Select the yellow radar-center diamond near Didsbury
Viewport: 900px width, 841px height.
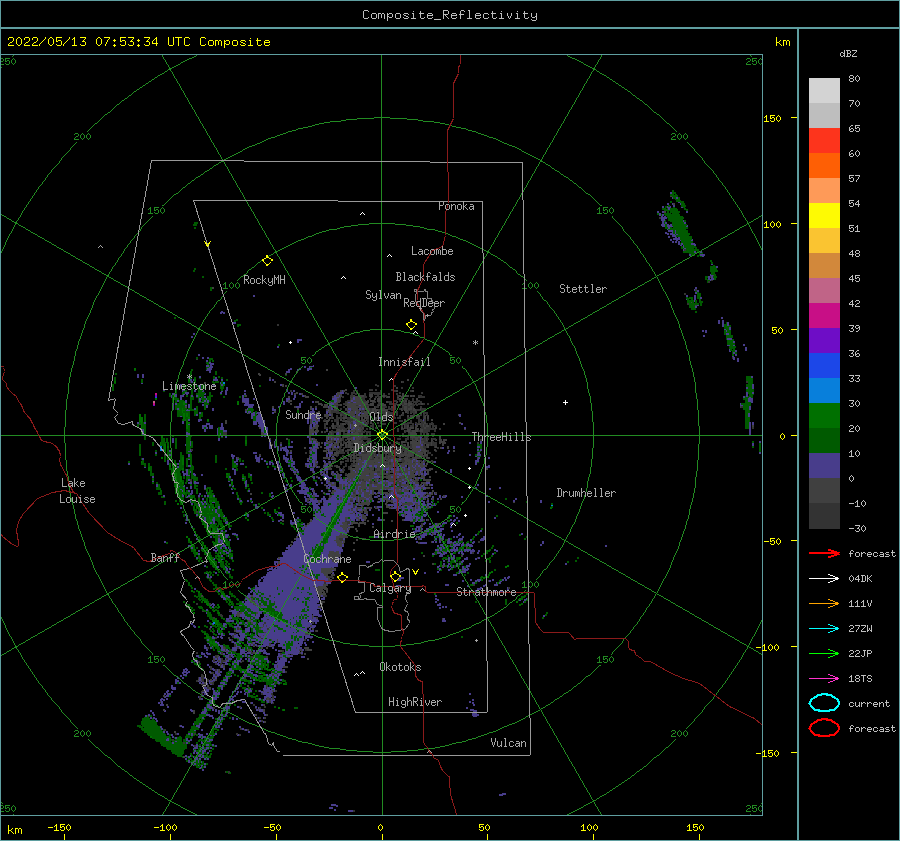pos(382,435)
